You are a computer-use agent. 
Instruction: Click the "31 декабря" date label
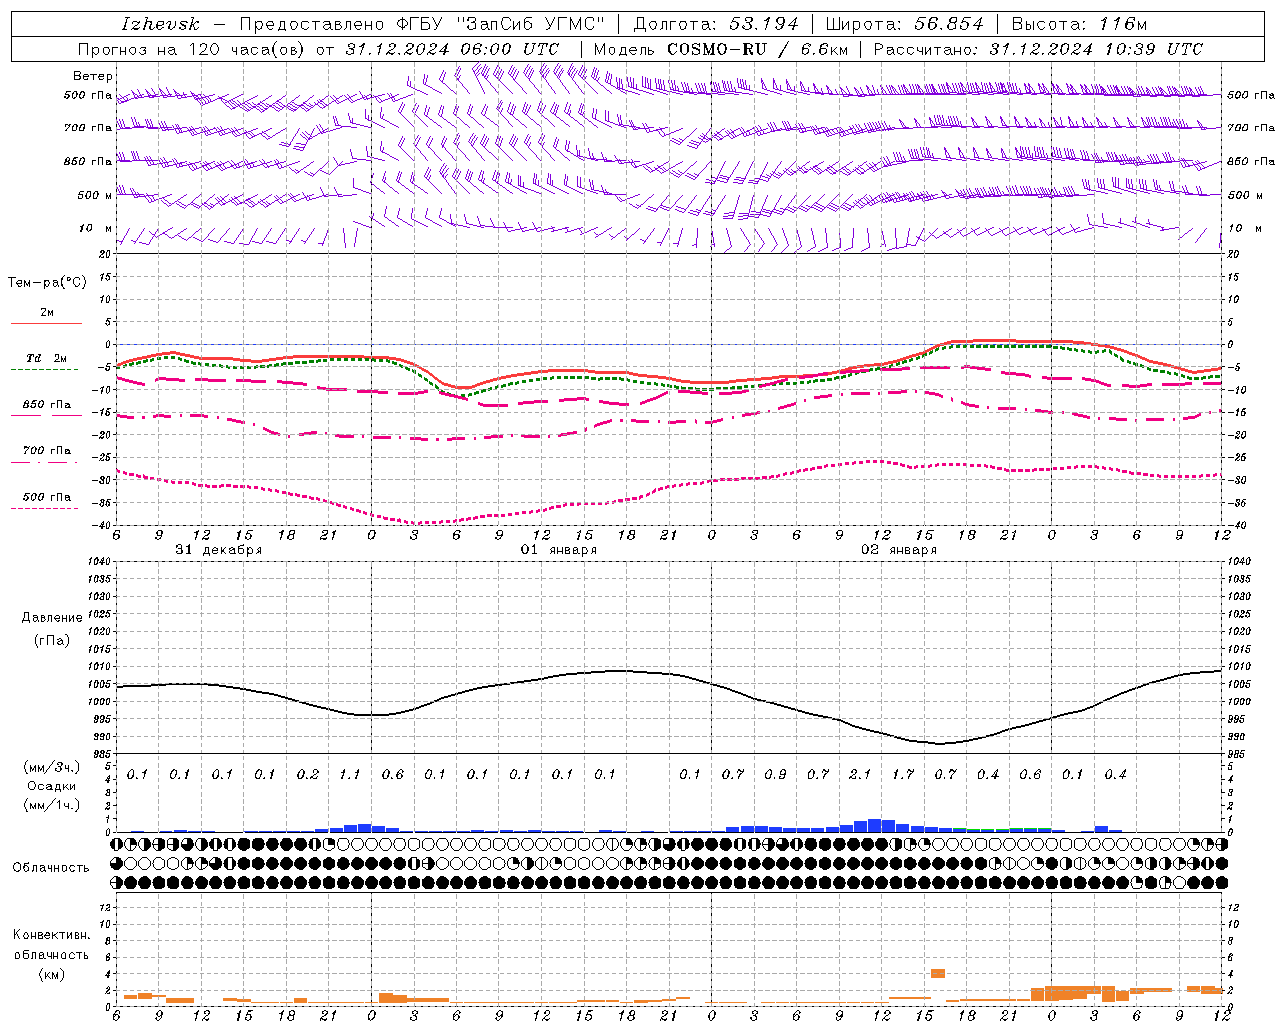coord(219,550)
